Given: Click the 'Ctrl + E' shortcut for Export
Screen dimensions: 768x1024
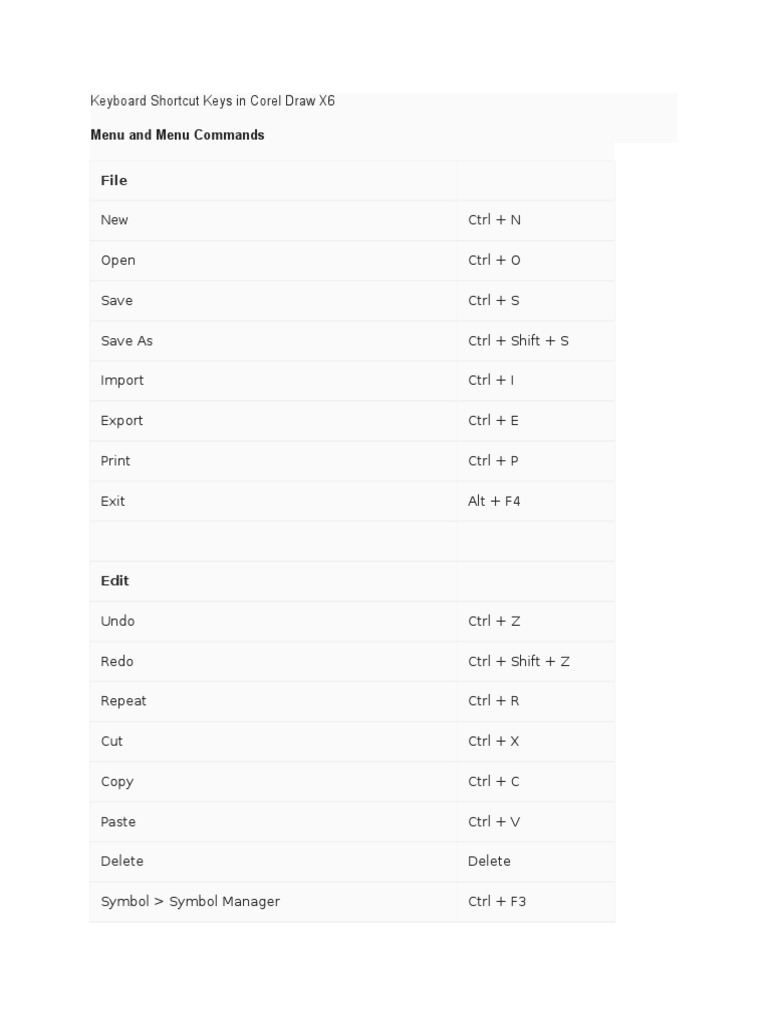Looking at the screenshot, I should [x=493, y=421].
